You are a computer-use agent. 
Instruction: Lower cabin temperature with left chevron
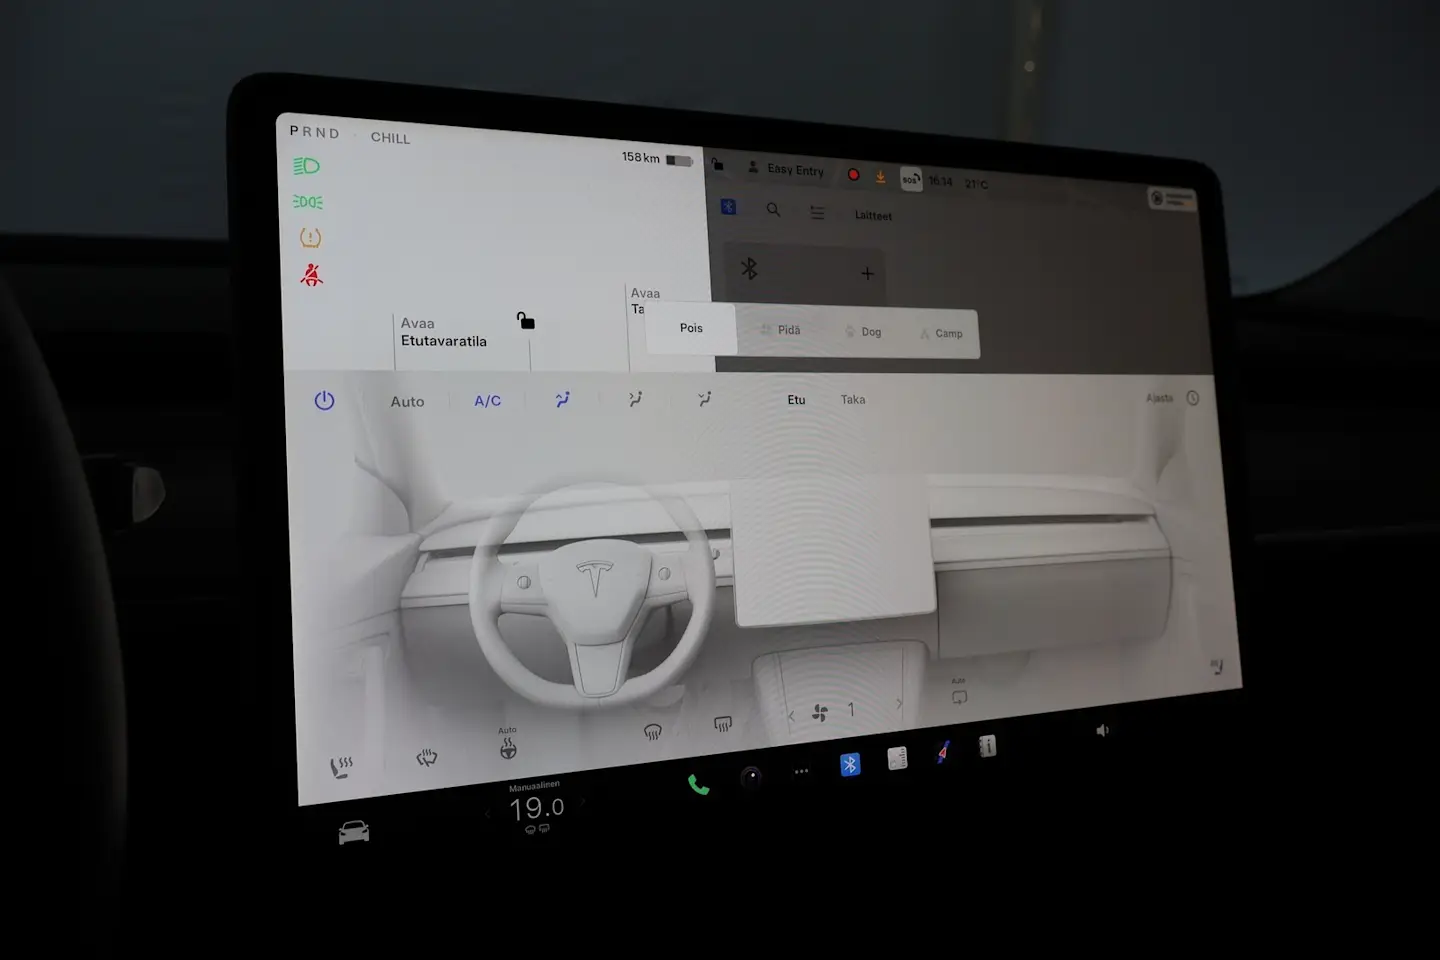click(x=487, y=814)
